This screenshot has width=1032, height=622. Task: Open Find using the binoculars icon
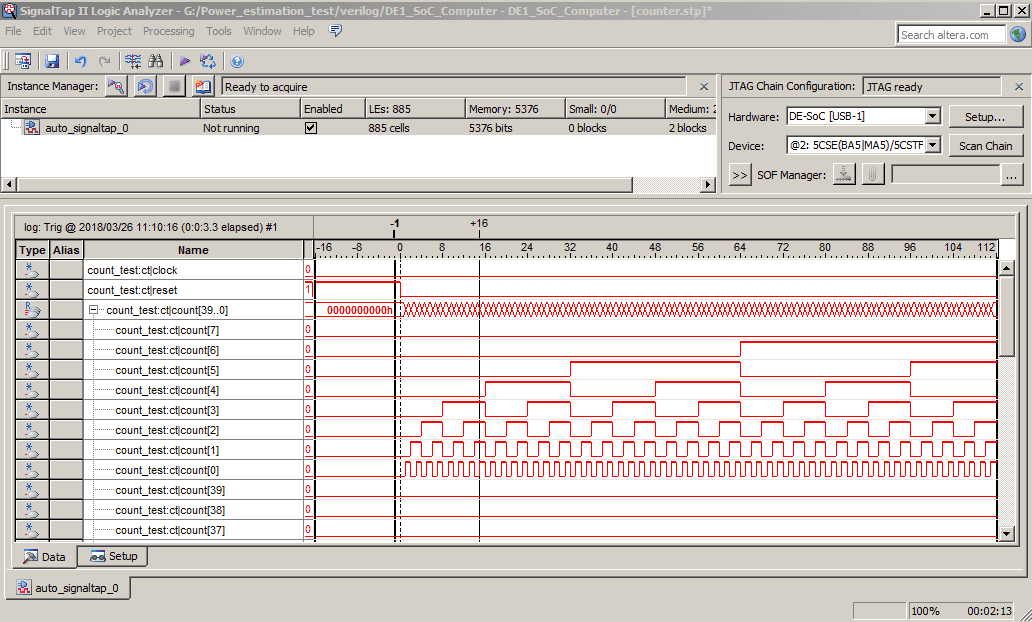(x=157, y=61)
